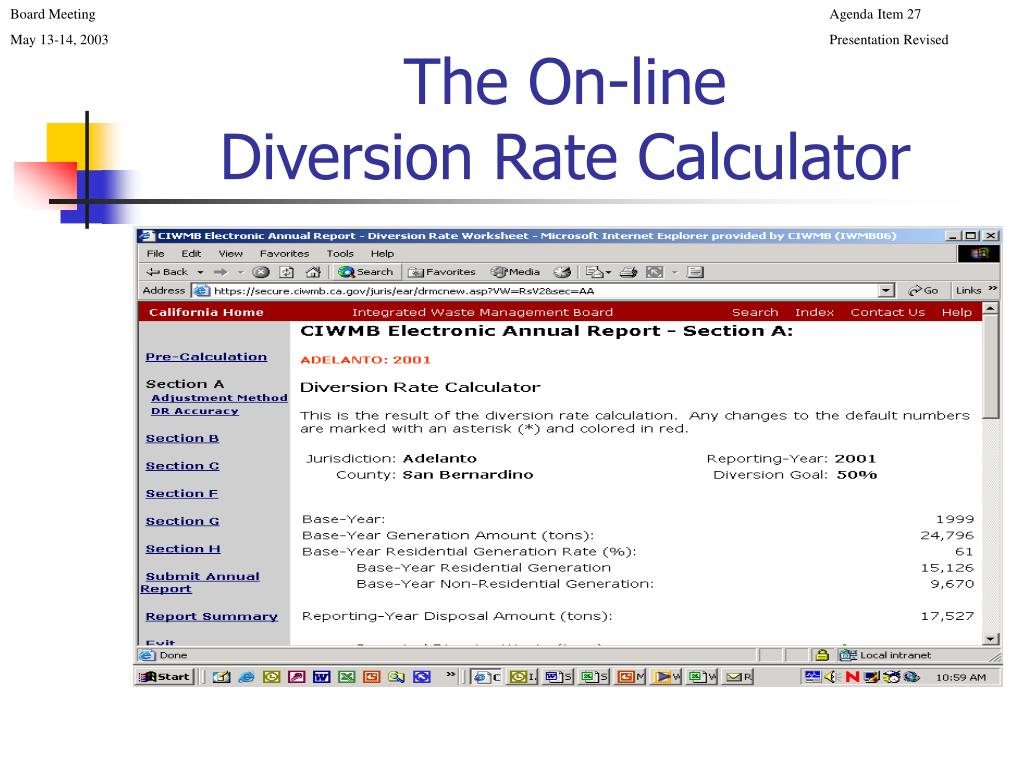
Task: Click the Home icon in toolbar
Action: tap(313, 272)
